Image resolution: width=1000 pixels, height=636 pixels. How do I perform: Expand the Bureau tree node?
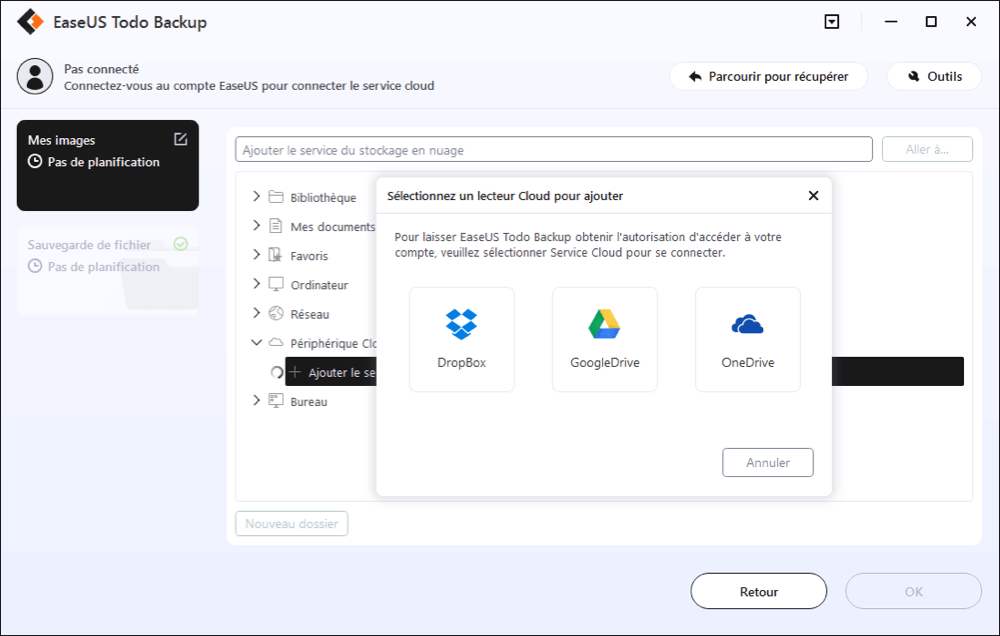(x=256, y=401)
